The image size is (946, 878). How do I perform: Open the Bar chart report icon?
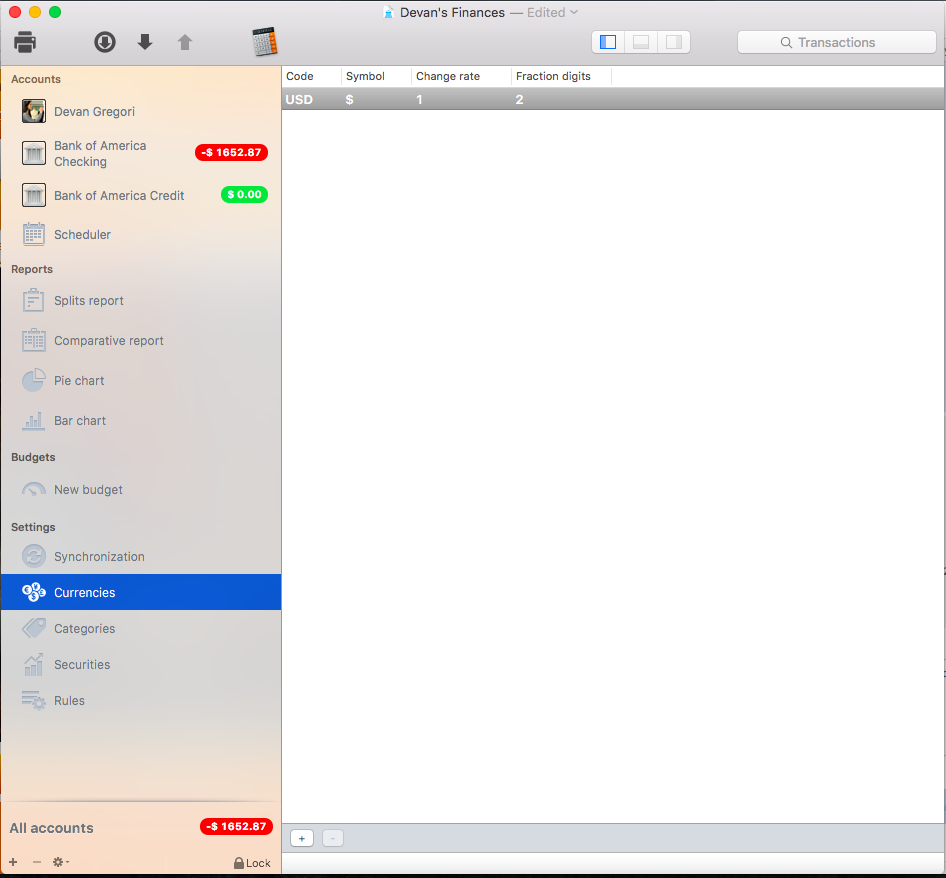[x=33, y=420]
